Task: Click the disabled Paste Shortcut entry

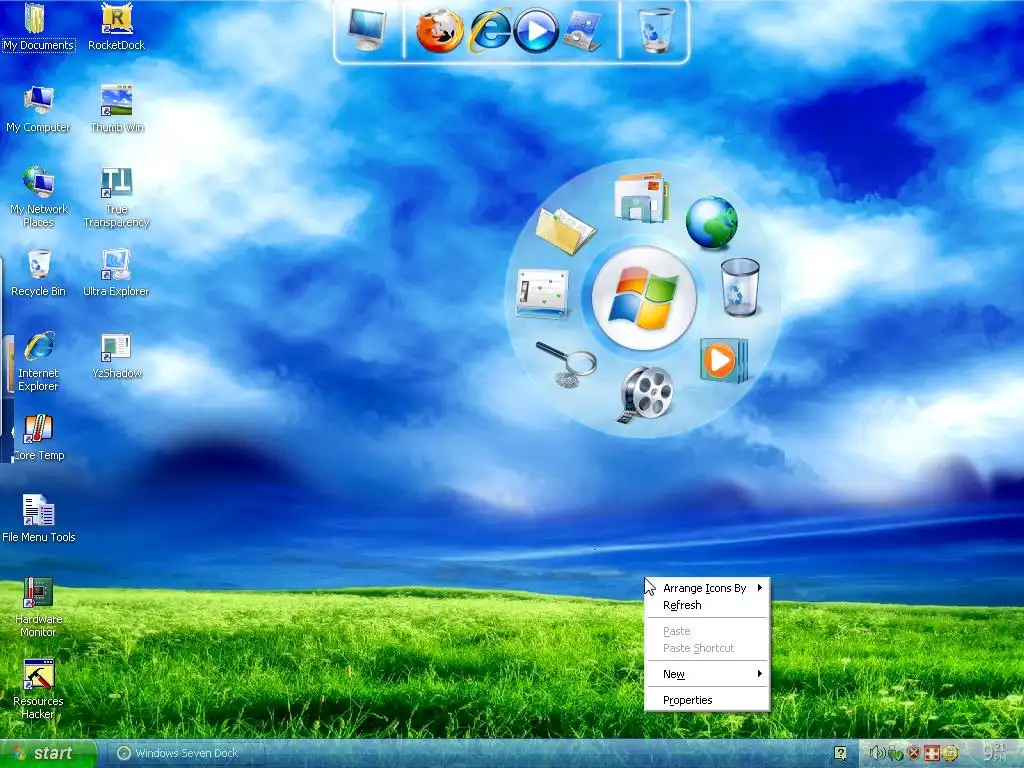Action: click(x=707, y=648)
